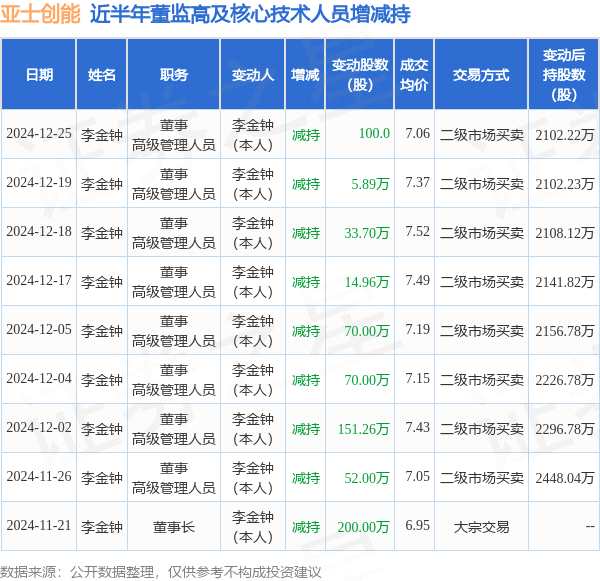
Task: Click the 大宗交易 transaction type cell
Action: 481,527
